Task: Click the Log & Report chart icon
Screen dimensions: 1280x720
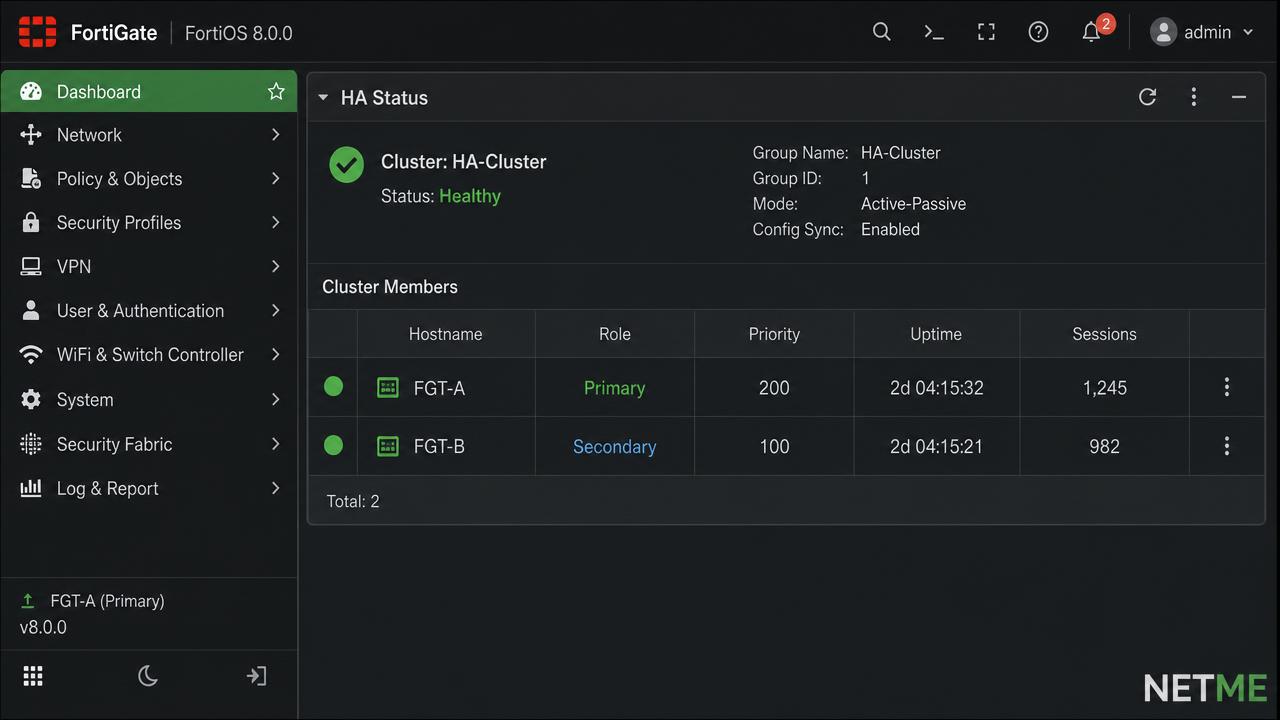Action: (x=31, y=488)
